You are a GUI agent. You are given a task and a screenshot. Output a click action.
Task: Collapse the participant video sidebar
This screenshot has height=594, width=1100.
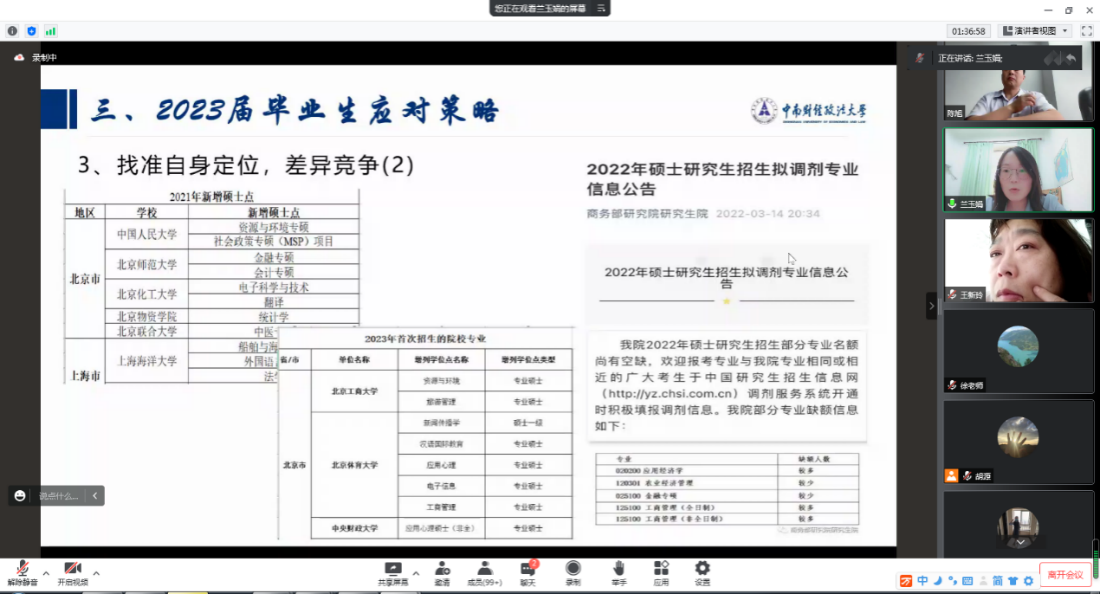click(931, 306)
